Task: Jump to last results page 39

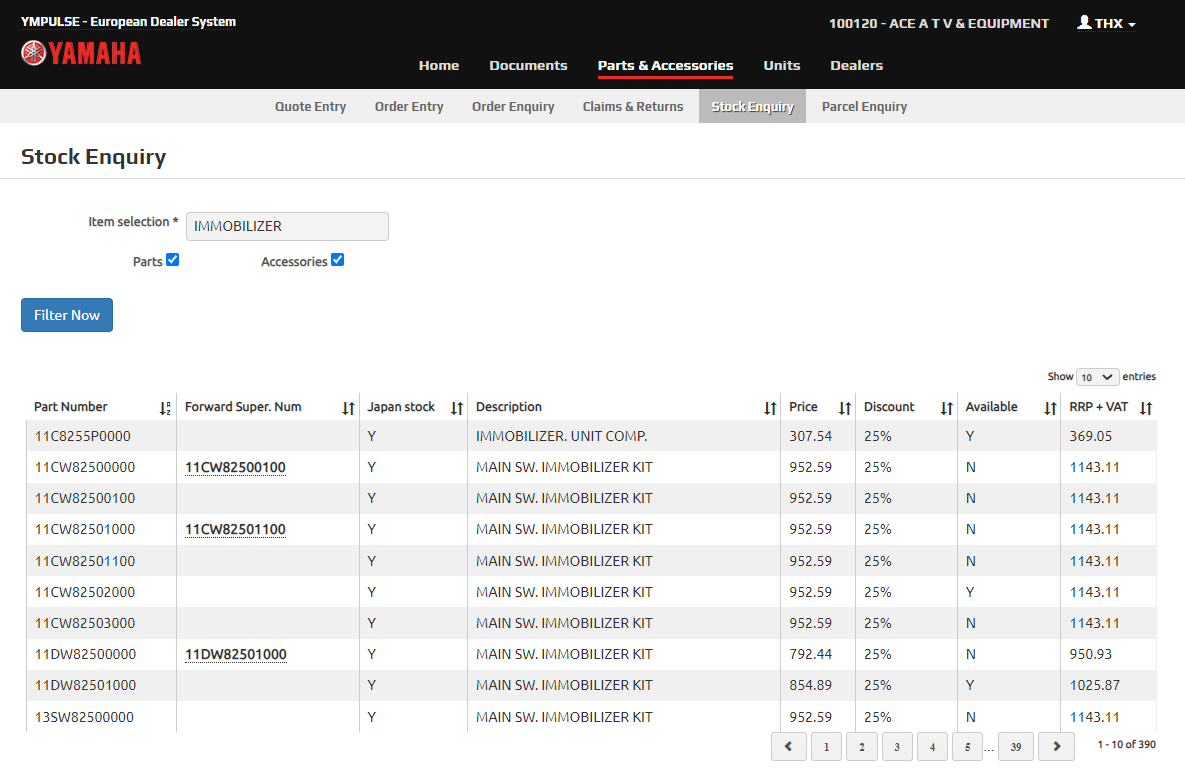Action: click(1016, 746)
